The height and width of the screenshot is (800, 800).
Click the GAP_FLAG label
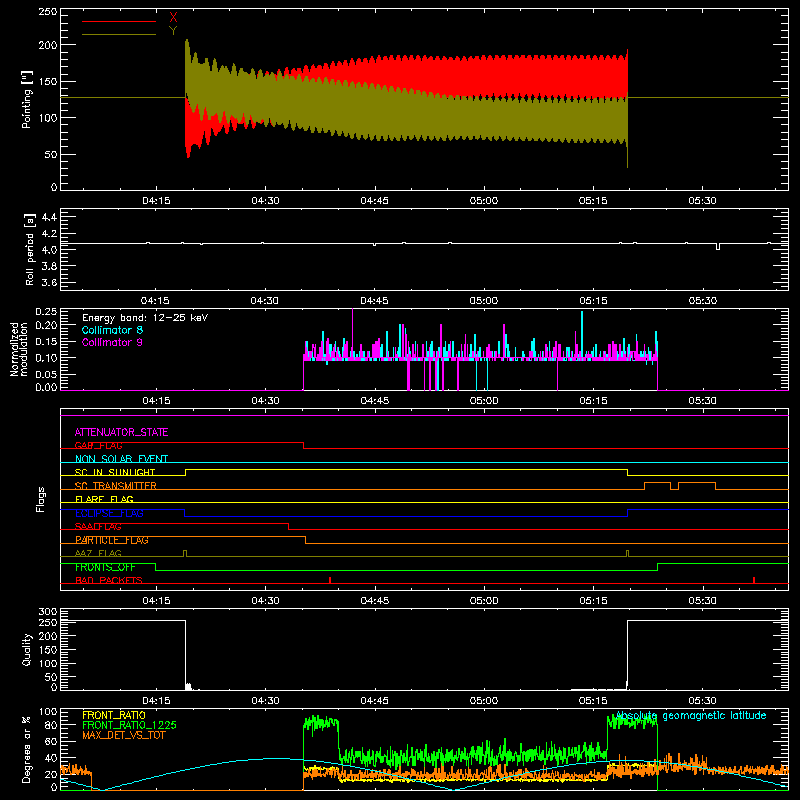click(x=98, y=445)
